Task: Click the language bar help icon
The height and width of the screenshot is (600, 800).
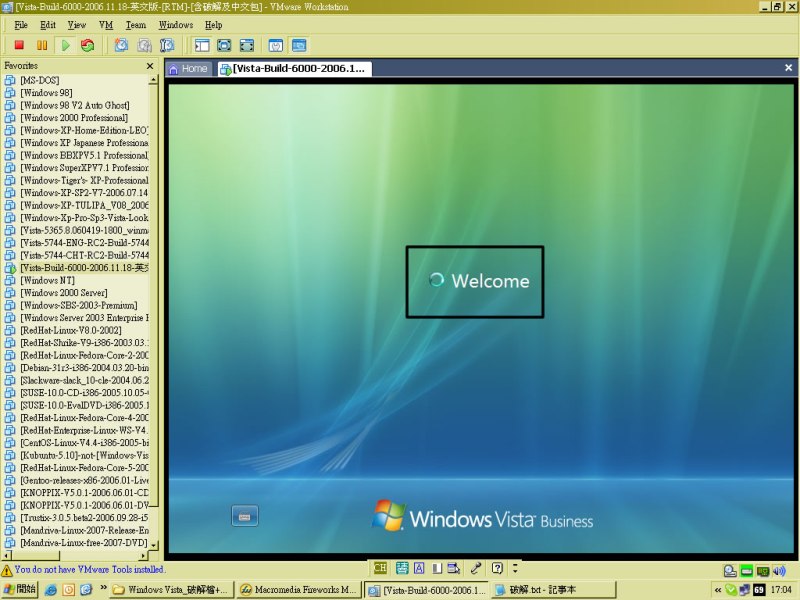Action: click(x=497, y=568)
